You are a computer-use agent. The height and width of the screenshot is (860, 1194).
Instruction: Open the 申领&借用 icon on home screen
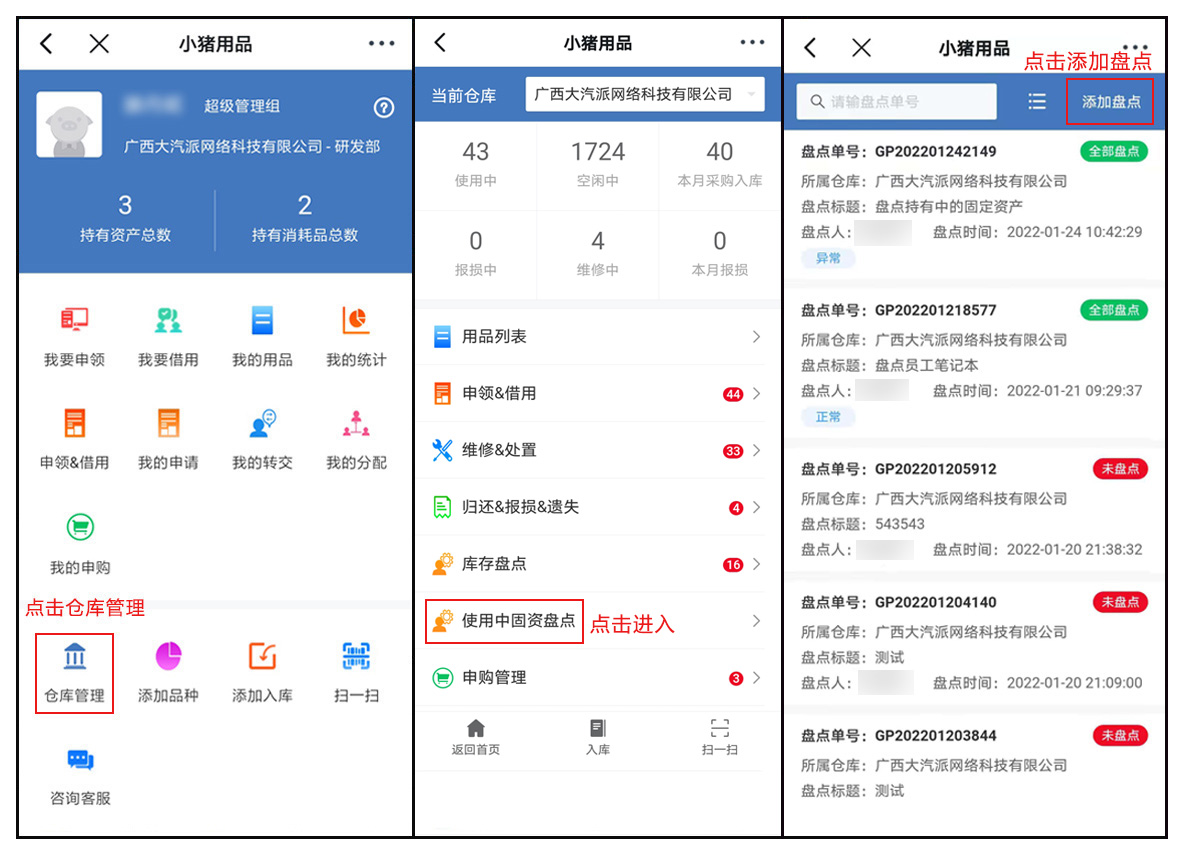(x=75, y=423)
